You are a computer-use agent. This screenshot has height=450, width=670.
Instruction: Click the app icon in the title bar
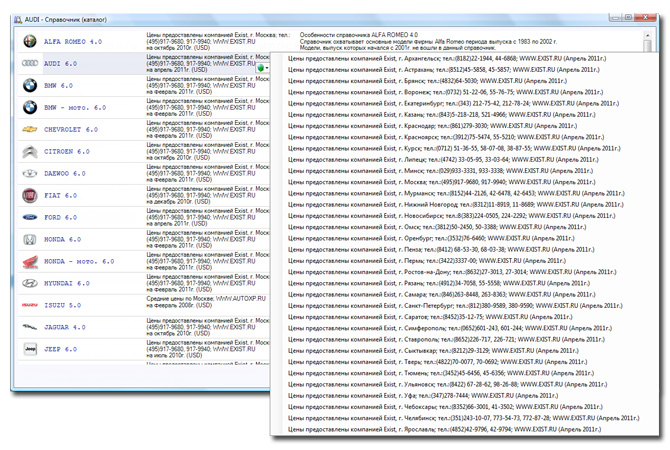tap(18, 19)
